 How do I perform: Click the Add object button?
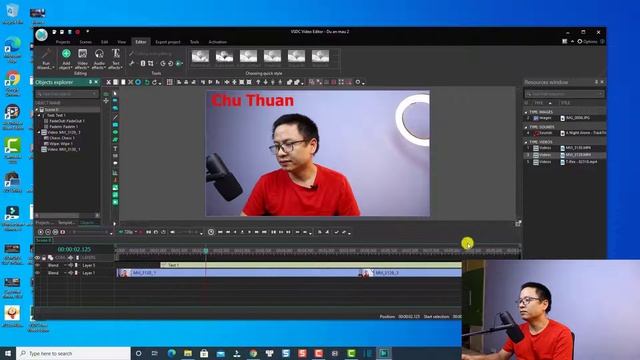[66, 59]
